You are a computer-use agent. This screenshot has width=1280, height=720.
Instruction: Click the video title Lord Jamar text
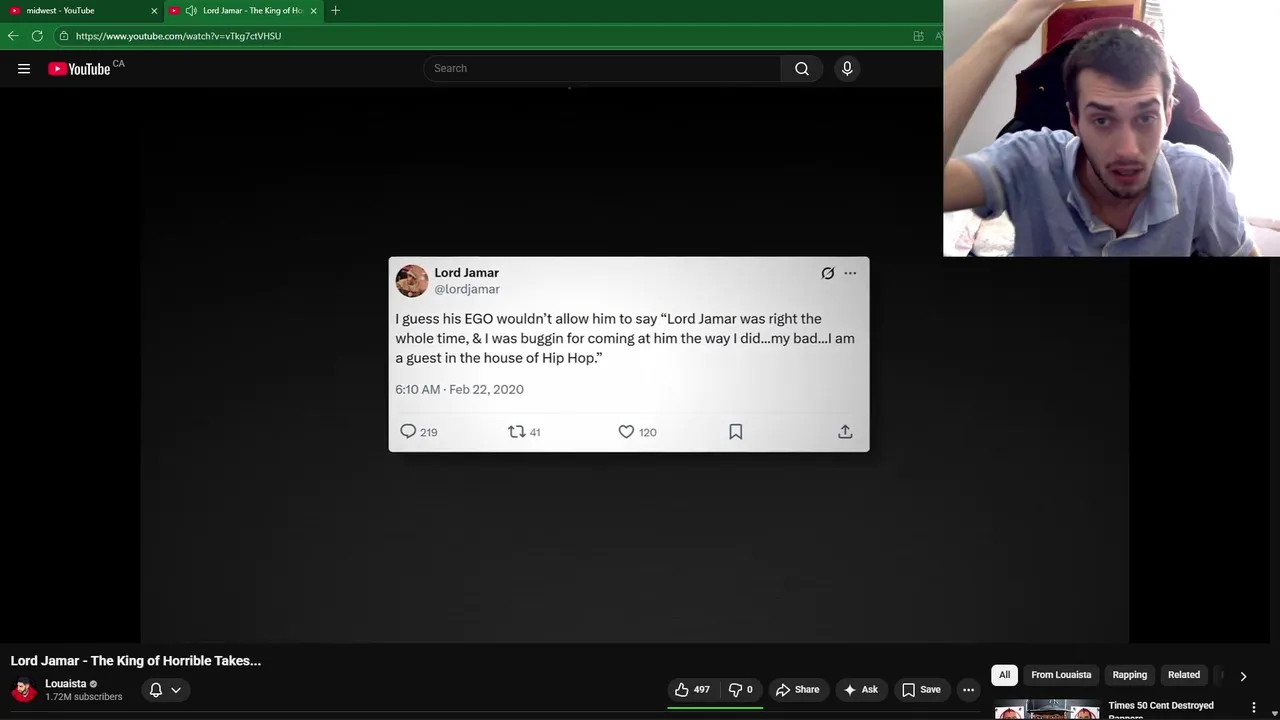pos(136,661)
